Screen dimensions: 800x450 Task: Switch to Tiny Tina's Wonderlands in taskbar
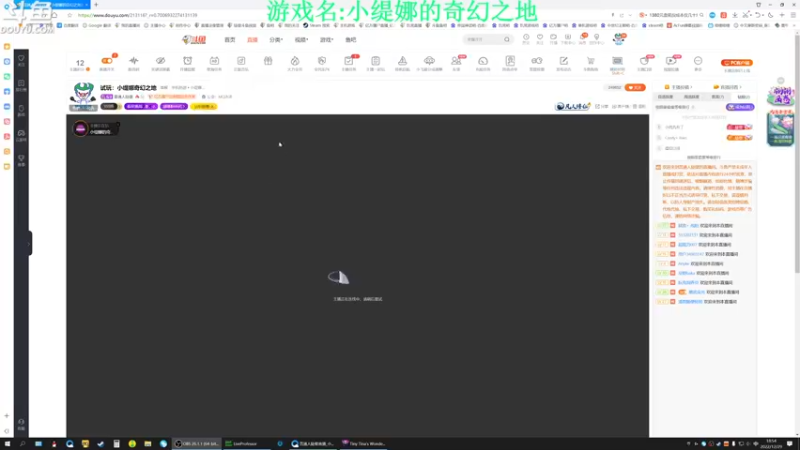pos(364,444)
